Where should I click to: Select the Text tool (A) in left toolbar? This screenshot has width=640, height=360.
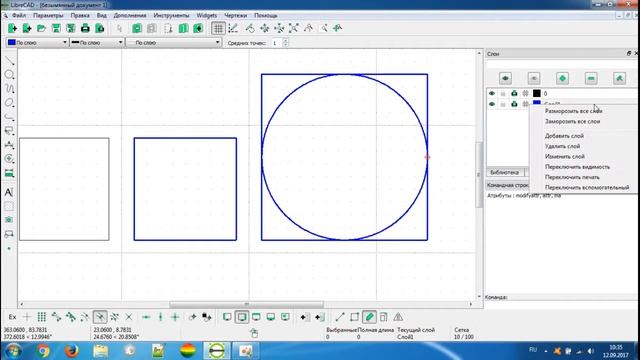click(x=9, y=192)
